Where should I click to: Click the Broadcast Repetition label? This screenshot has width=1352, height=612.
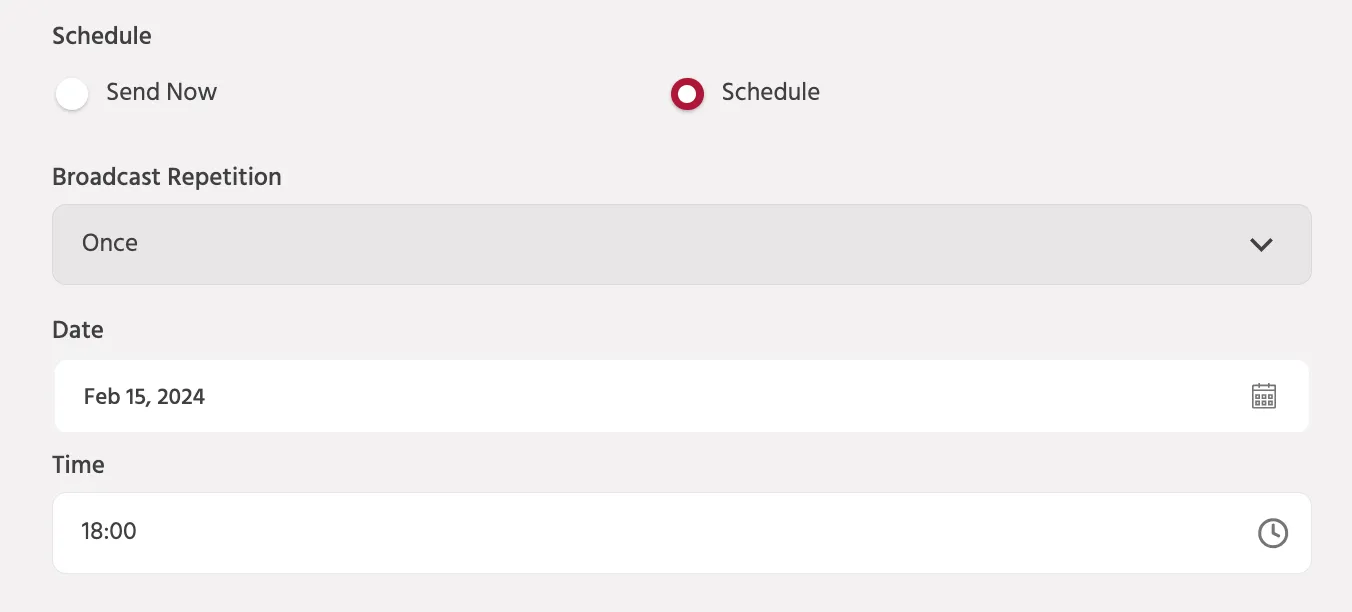pyautogui.click(x=167, y=177)
